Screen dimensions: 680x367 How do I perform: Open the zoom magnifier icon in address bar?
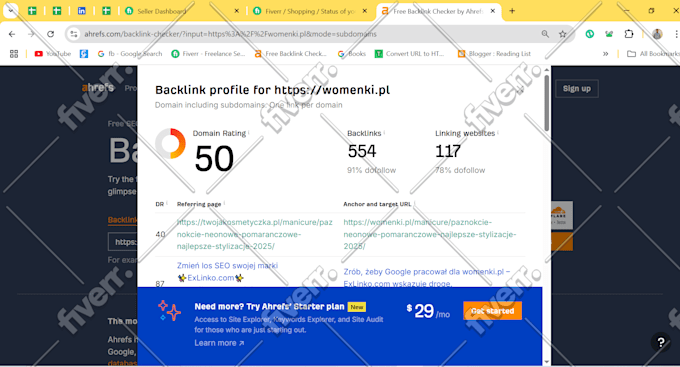[x=545, y=34]
